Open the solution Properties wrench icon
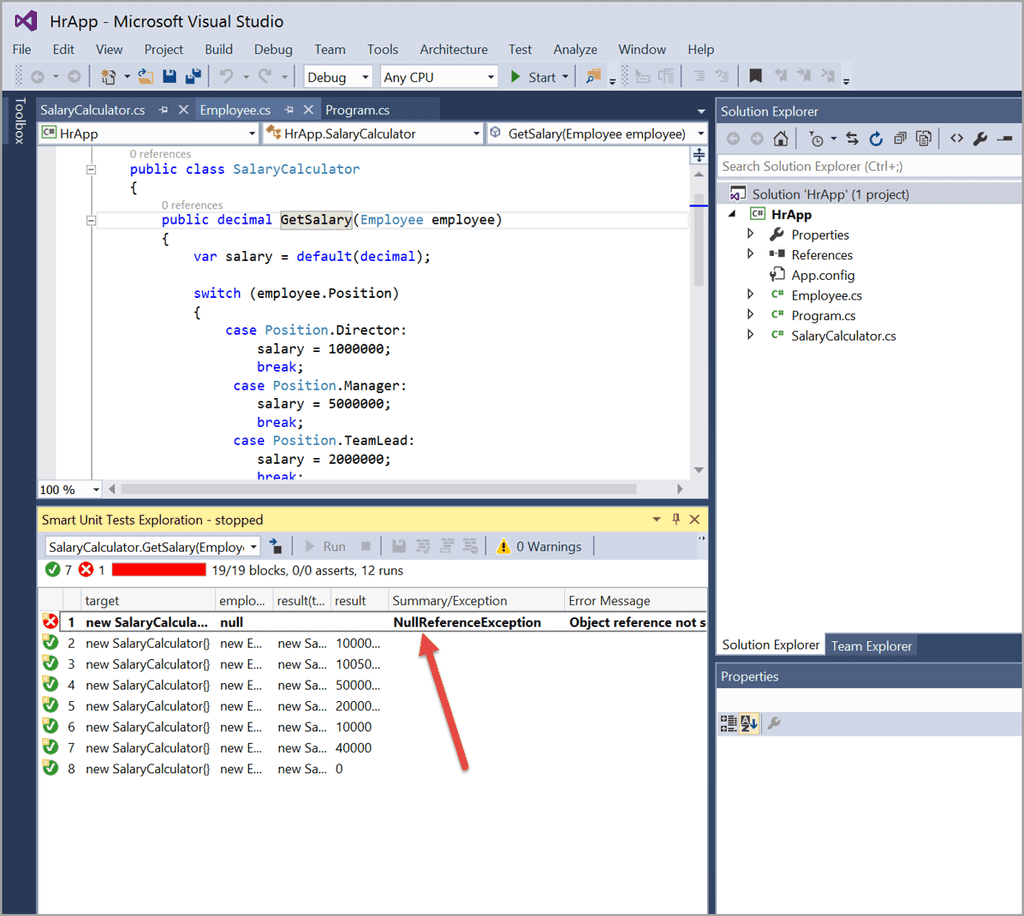The width and height of the screenshot is (1024, 916). click(x=980, y=139)
